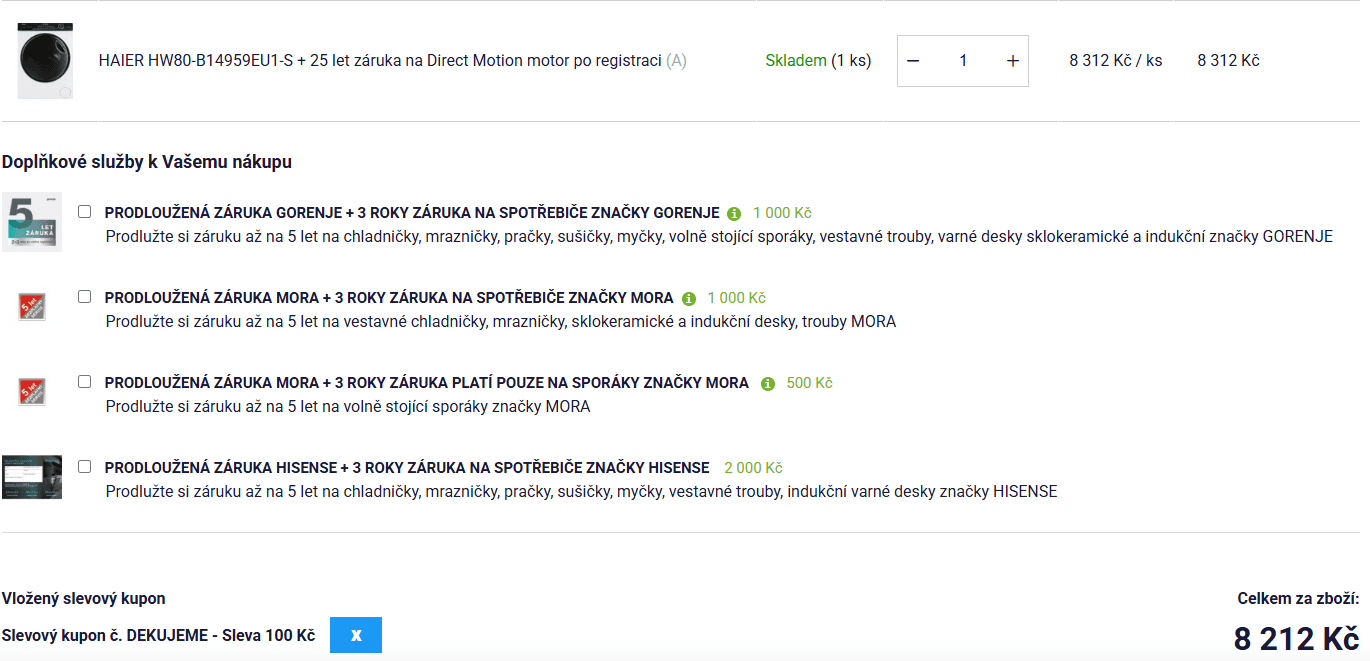Enable the Gorenje extended warranty checkbox

click(x=85, y=212)
